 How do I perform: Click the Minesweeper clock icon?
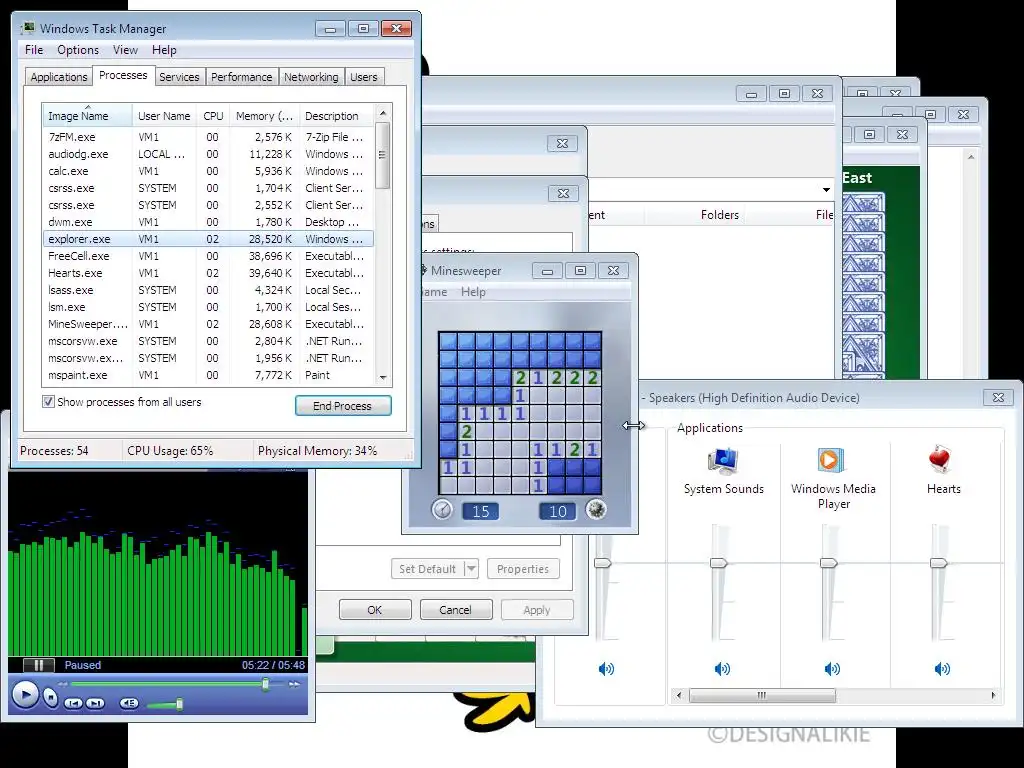coord(442,509)
